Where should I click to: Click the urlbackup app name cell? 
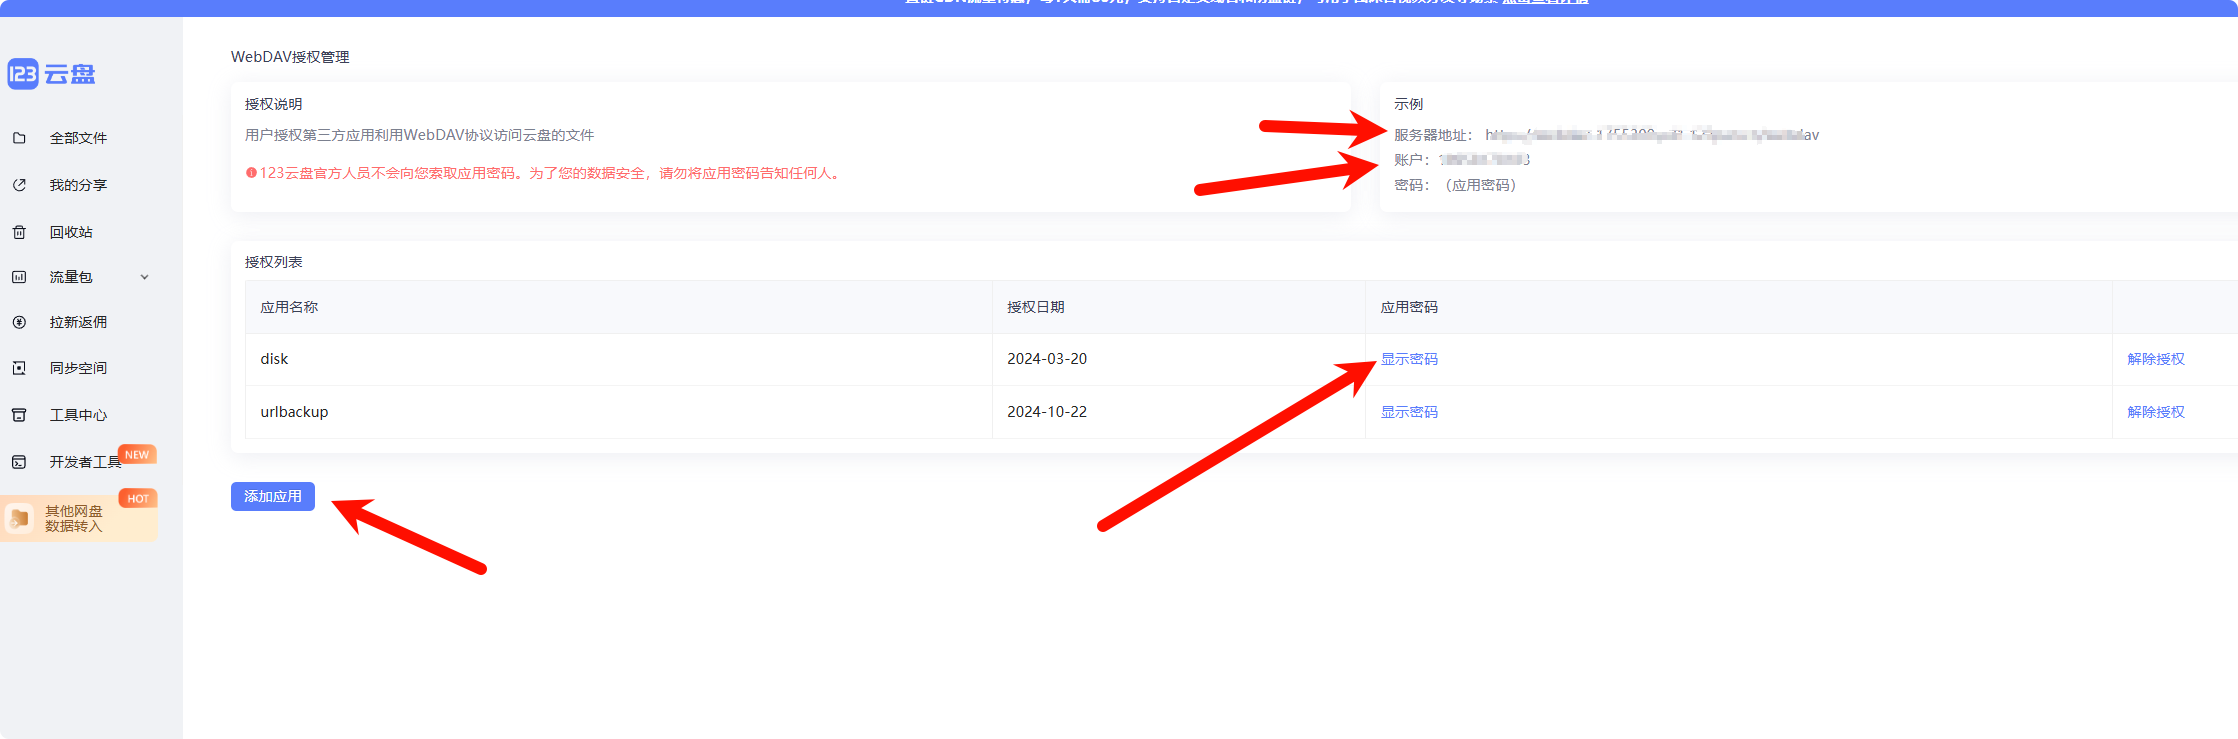pyautogui.click(x=619, y=412)
